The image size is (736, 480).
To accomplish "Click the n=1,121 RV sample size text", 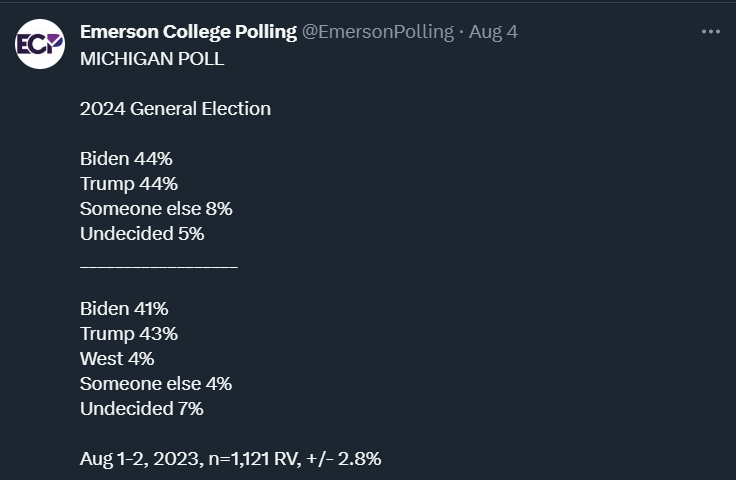I will [x=254, y=459].
